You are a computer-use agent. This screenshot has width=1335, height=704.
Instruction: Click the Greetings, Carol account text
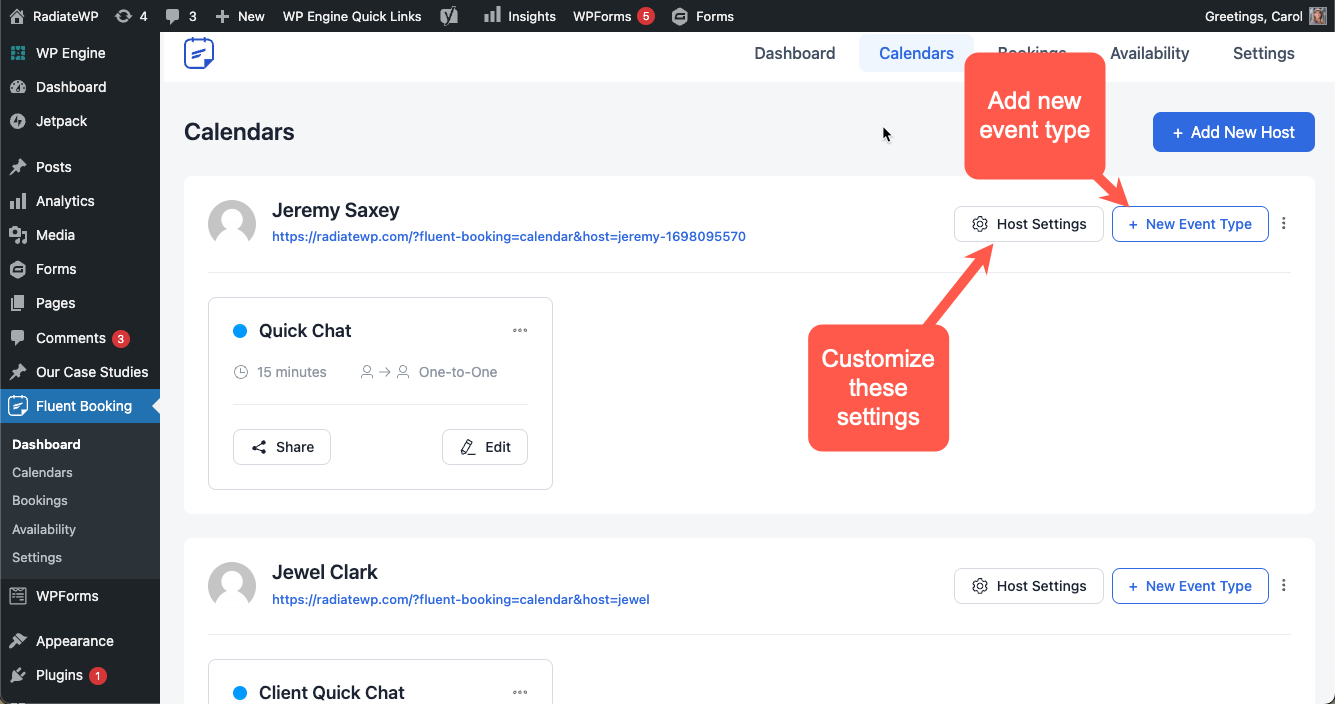pyautogui.click(x=1254, y=16)
